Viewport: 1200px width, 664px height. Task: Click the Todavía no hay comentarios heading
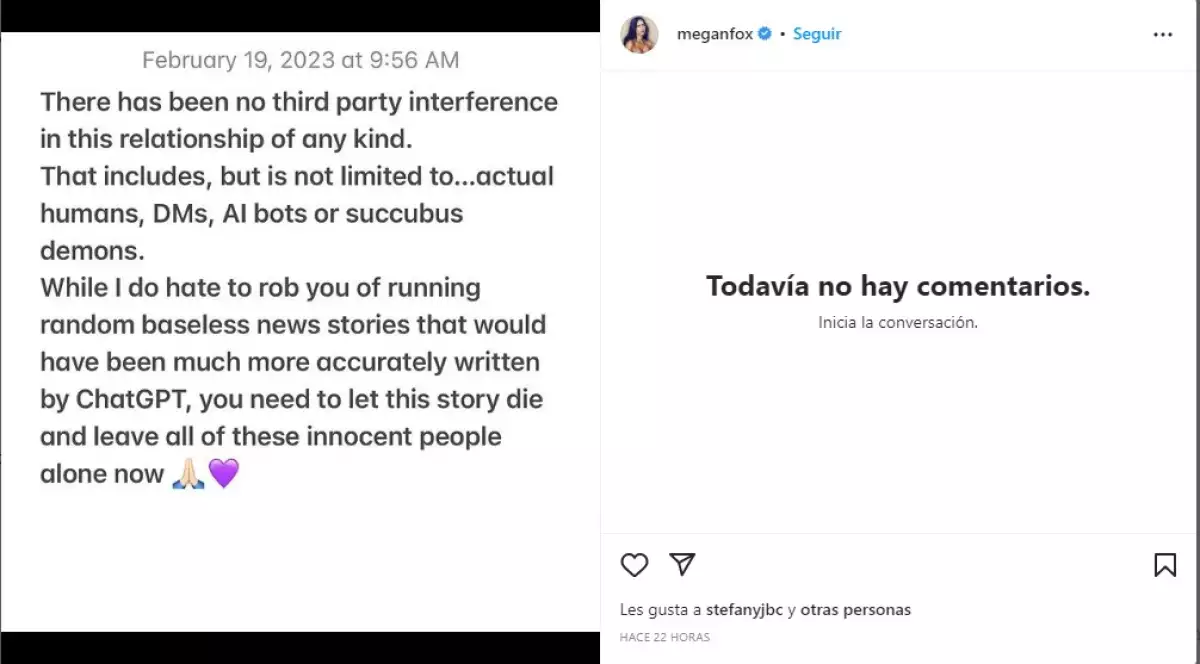898,287
